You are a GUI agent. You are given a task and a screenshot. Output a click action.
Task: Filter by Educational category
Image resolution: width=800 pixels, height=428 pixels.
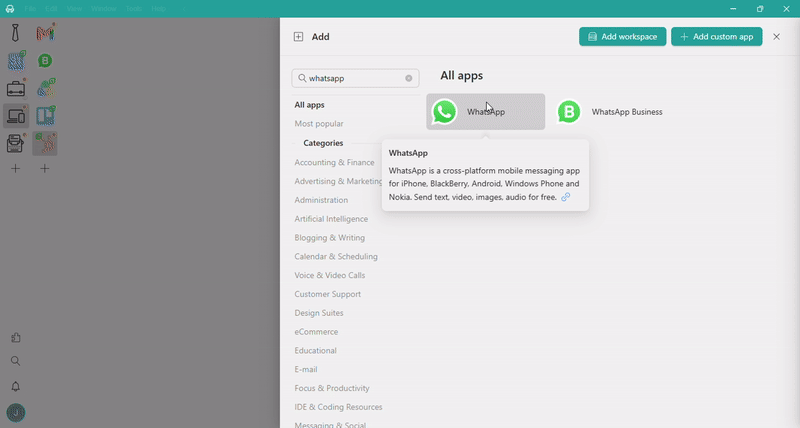tap(315, 351)
